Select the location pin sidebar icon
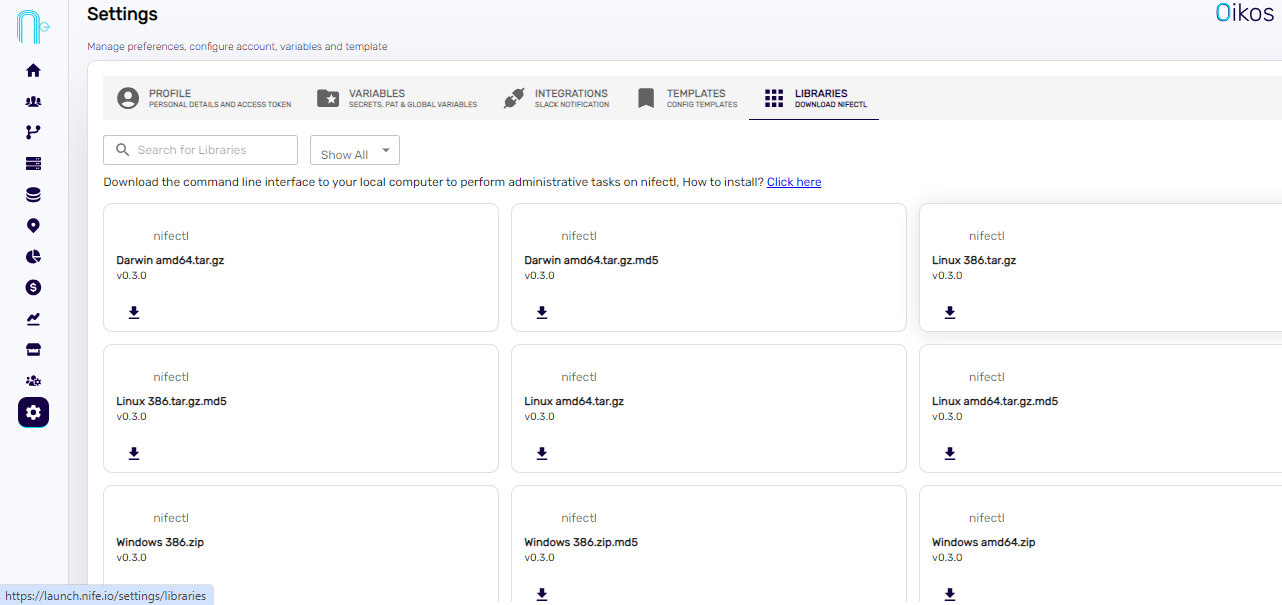The image size is (1282, 605). click(33, 226)
